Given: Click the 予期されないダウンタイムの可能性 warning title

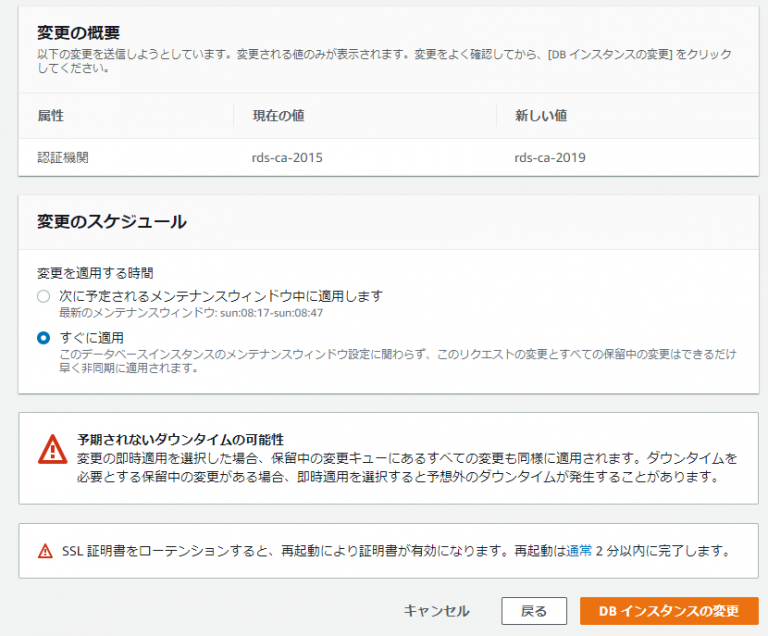Looking at the screenshot, I should [181, 439].
